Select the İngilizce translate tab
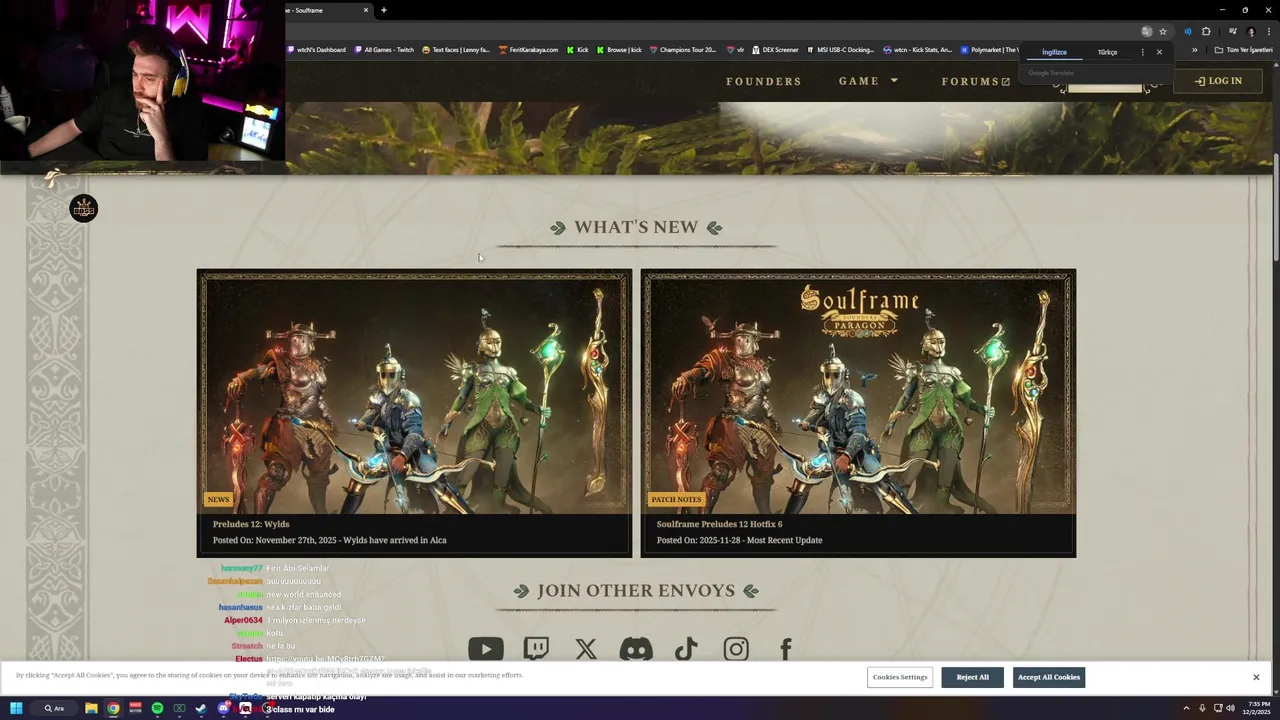1280x720 pixels. click(x=1054, y=52)
